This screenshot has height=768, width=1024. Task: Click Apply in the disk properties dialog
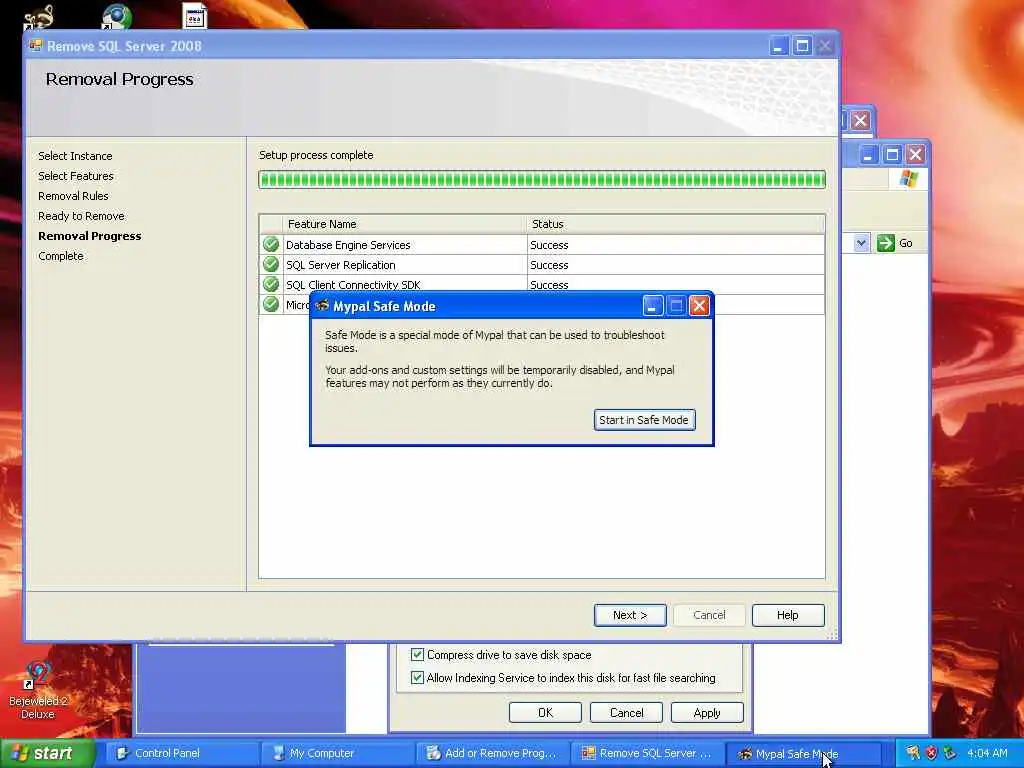point(707,712)
